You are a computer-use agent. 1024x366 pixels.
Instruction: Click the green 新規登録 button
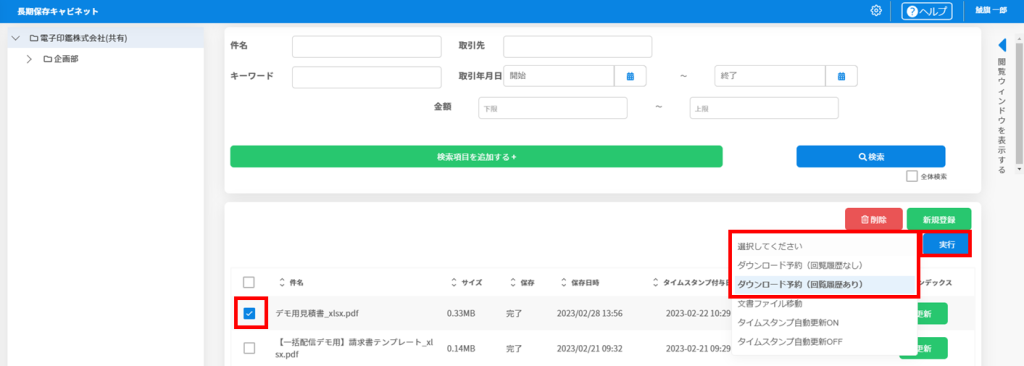click(938, 220)
